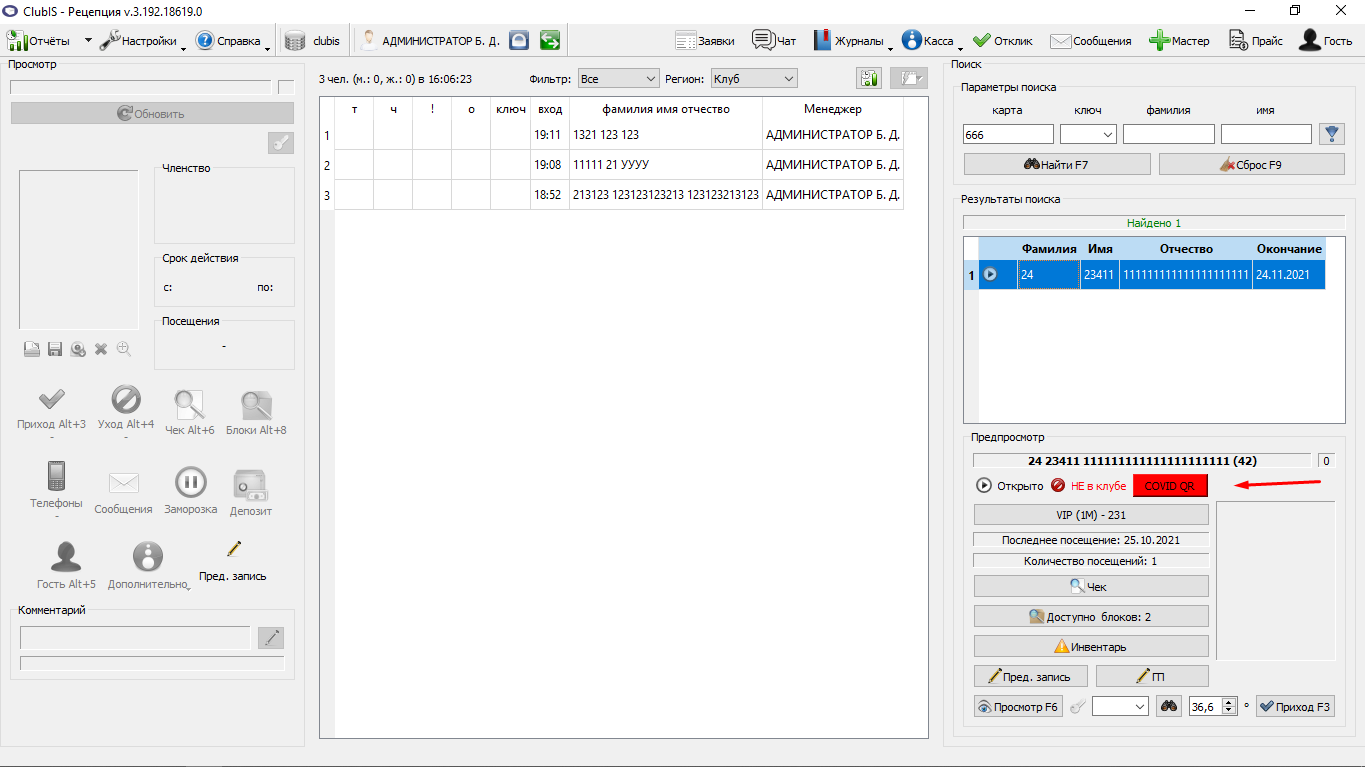1365x767 pixels.
Task: Click the red COVID QR button
Action: [x=1170, y=486]
